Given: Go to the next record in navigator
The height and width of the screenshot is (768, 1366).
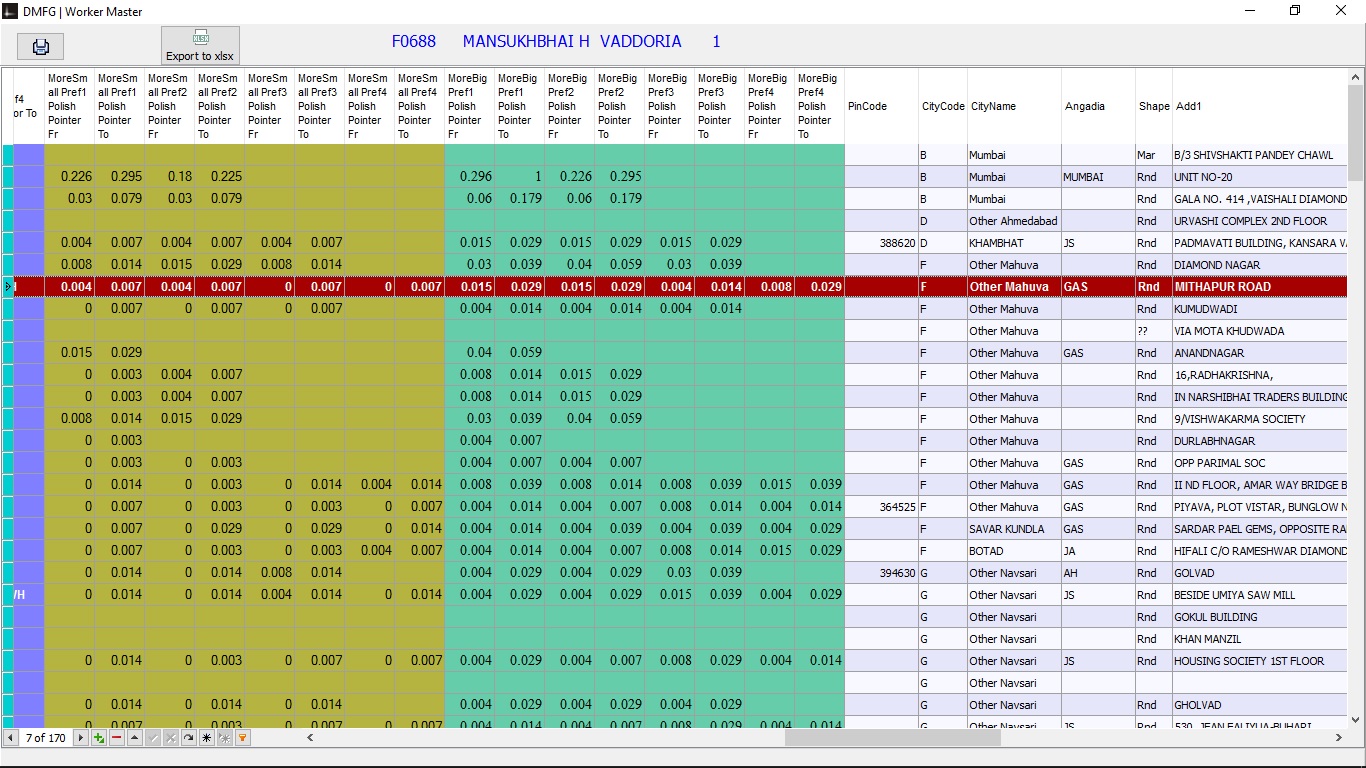Looking at the screenshot, I should 81,738.
